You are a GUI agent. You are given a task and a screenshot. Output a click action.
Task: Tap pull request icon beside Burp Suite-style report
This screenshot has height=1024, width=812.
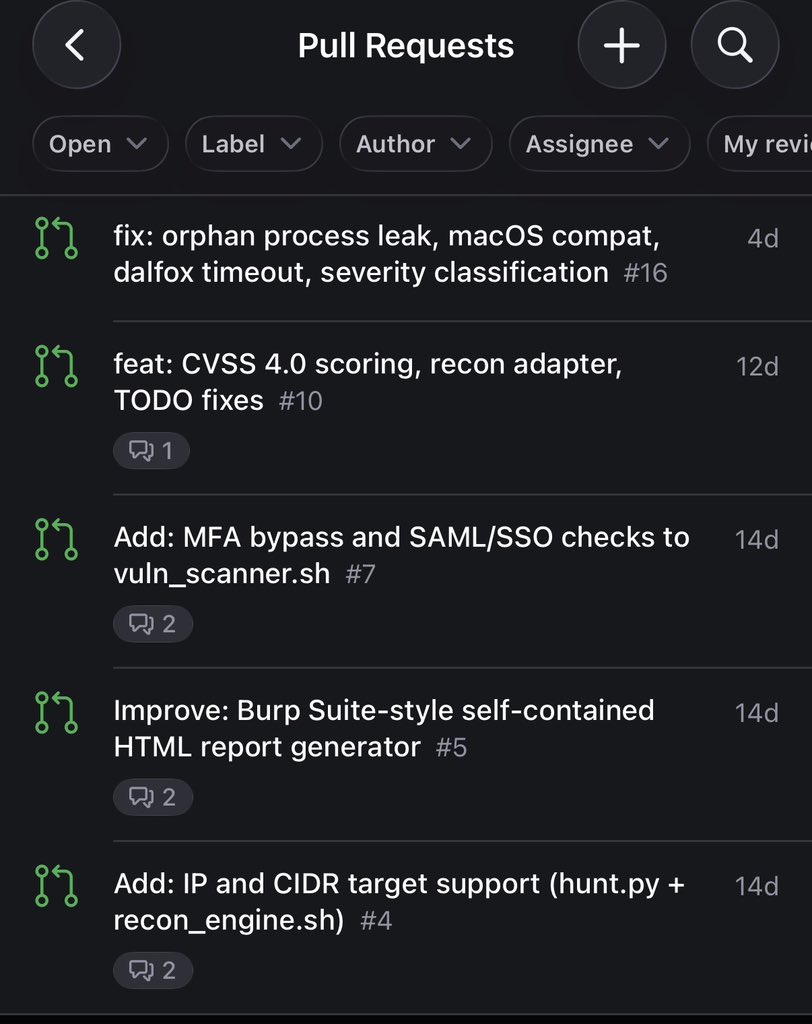click(x=56, y=712)
